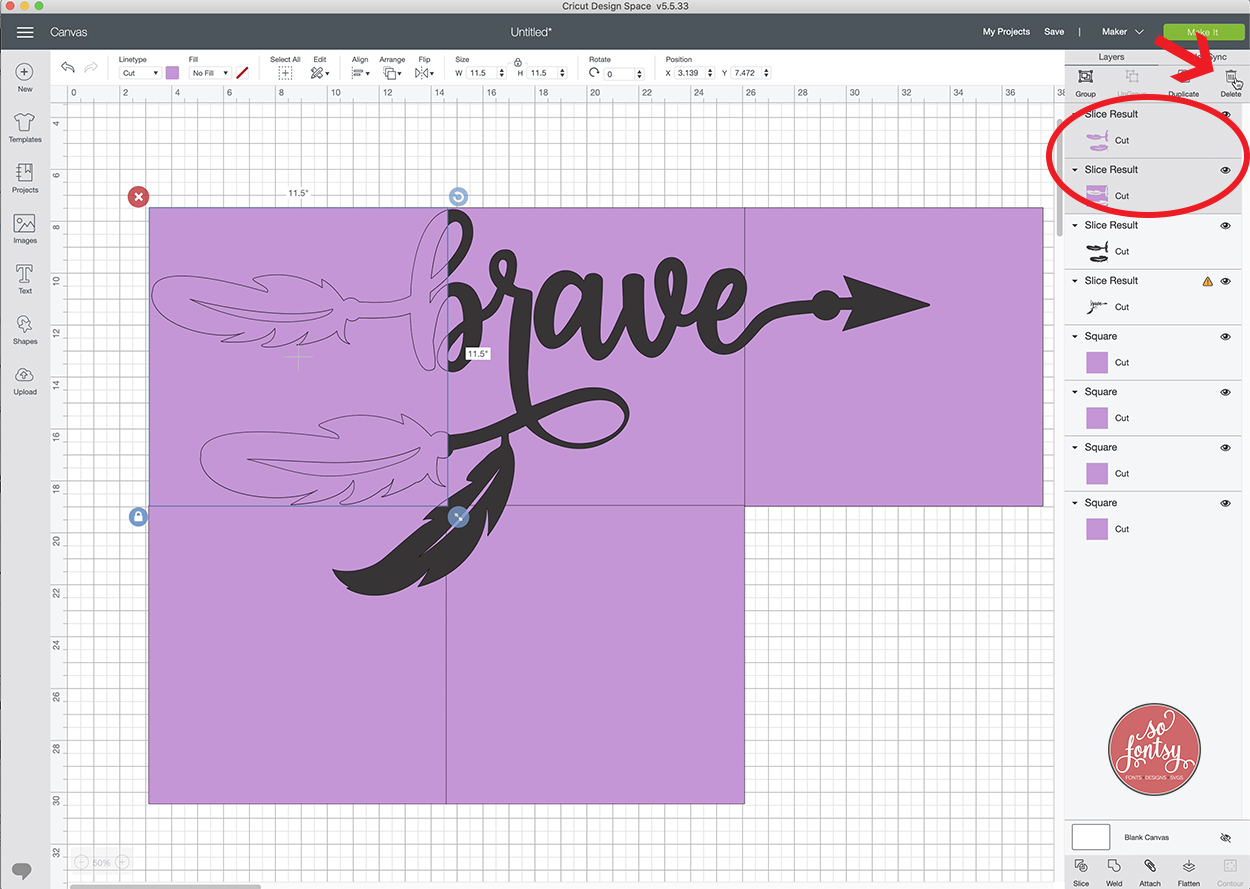Click the rotate handle on the selection box
Screen dimensions: 1250x889
(458, 197)
